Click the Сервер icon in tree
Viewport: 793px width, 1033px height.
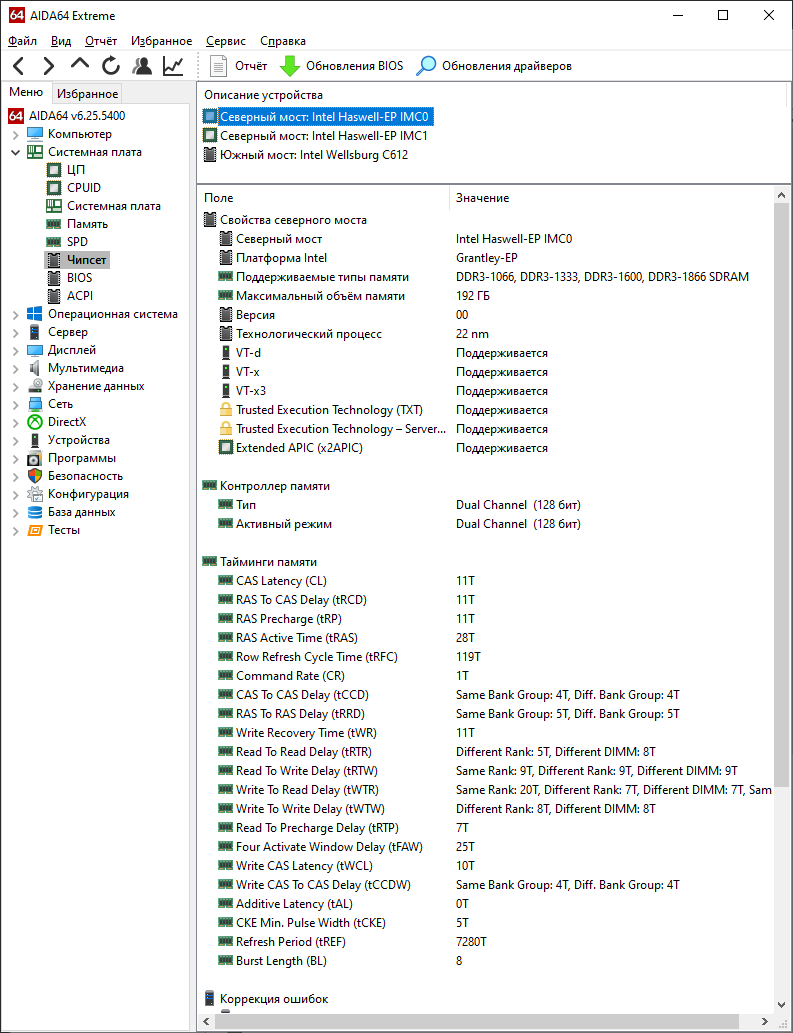tap(35, 332)
